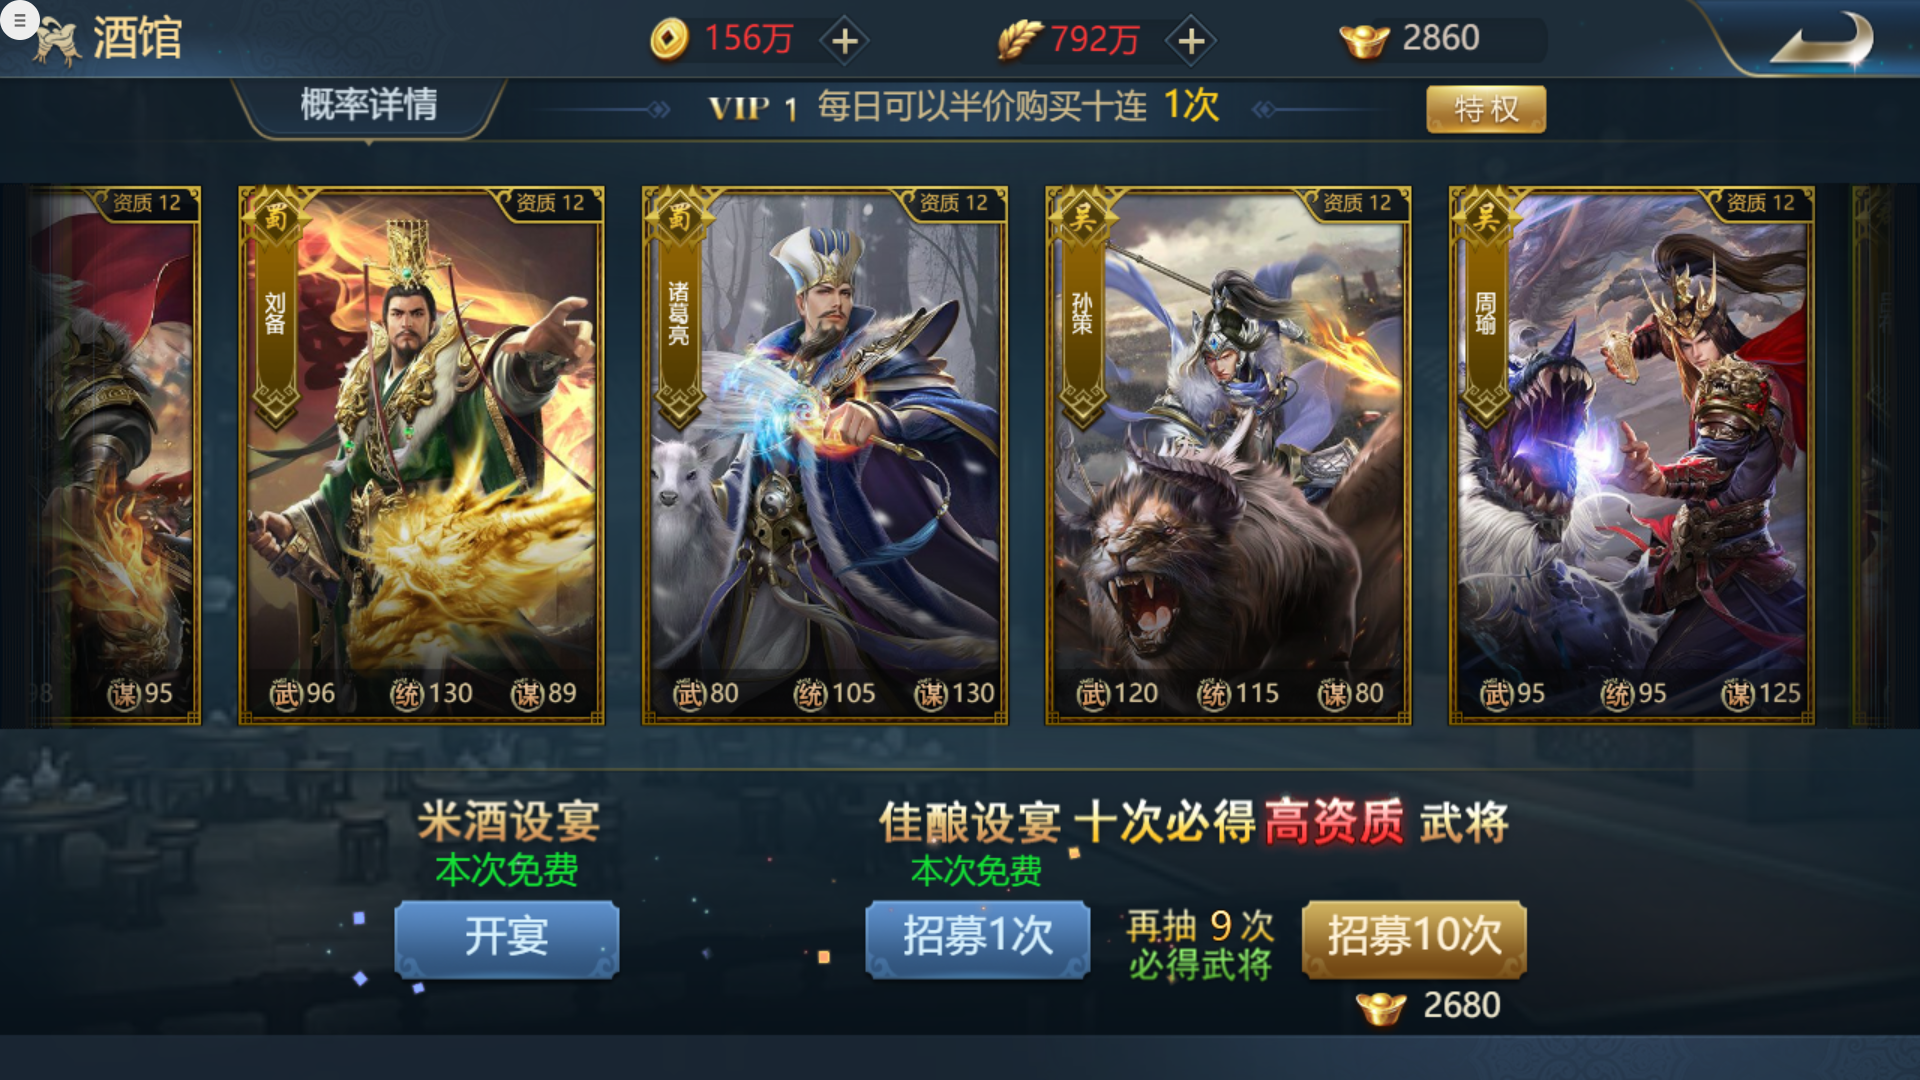Tap the gold ingot currency icon
Image resolution: width=1920 pixels, height=1080 pixels.
pyautogui.click(x=1364, y=41)
